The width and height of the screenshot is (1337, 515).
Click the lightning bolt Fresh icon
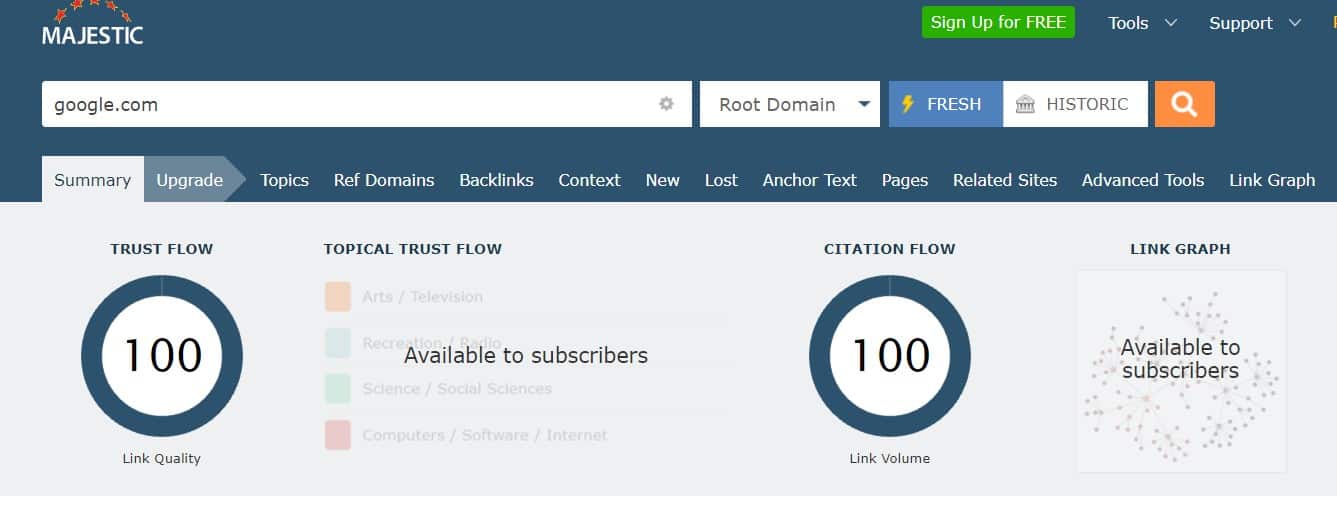coord(908,104)
